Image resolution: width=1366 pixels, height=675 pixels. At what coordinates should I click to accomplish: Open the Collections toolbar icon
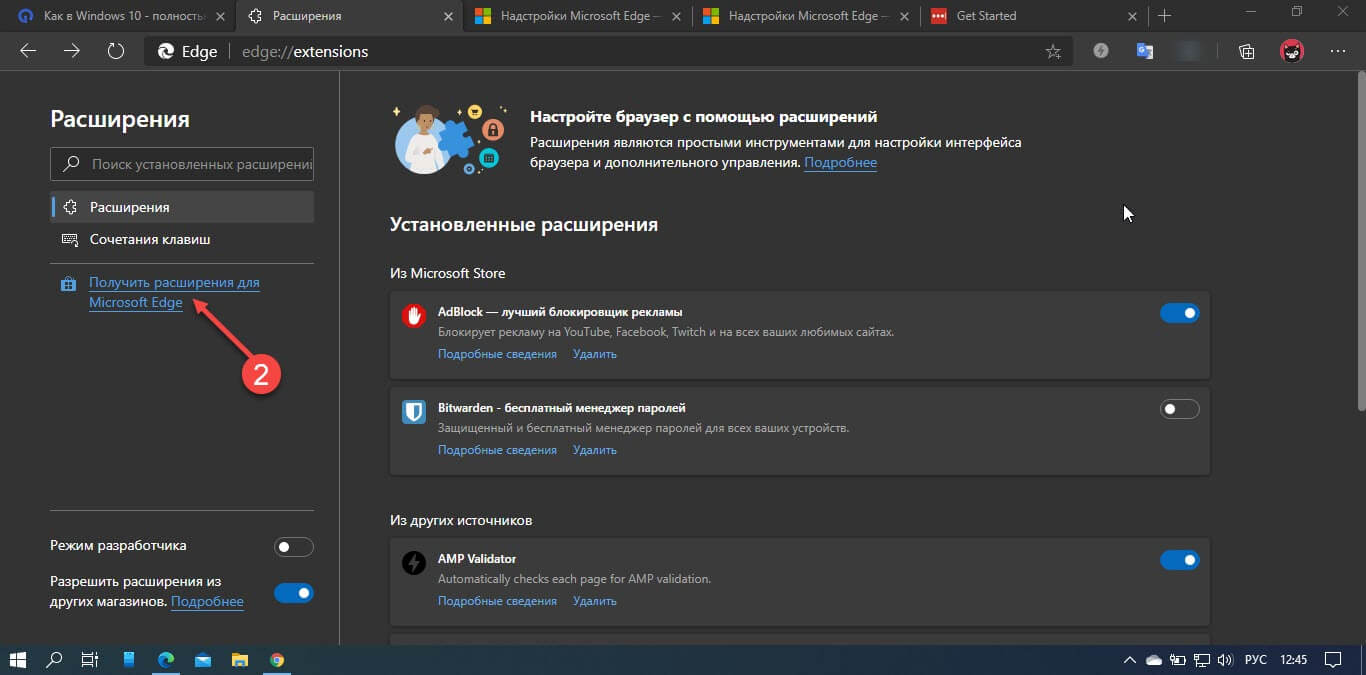(1246, 52)
